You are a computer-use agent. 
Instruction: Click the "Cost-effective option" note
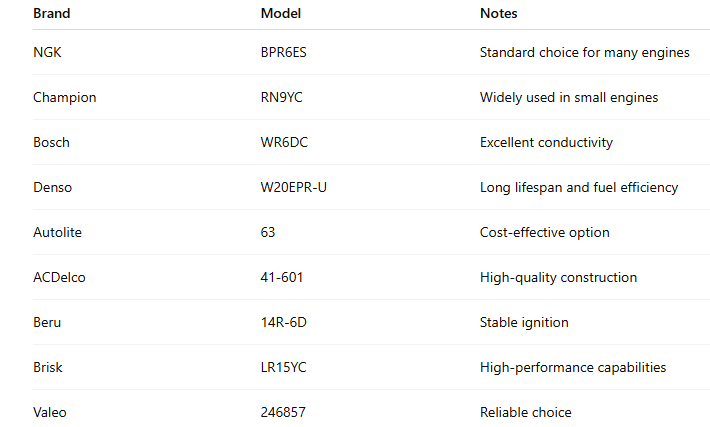[x=545, y=232]
